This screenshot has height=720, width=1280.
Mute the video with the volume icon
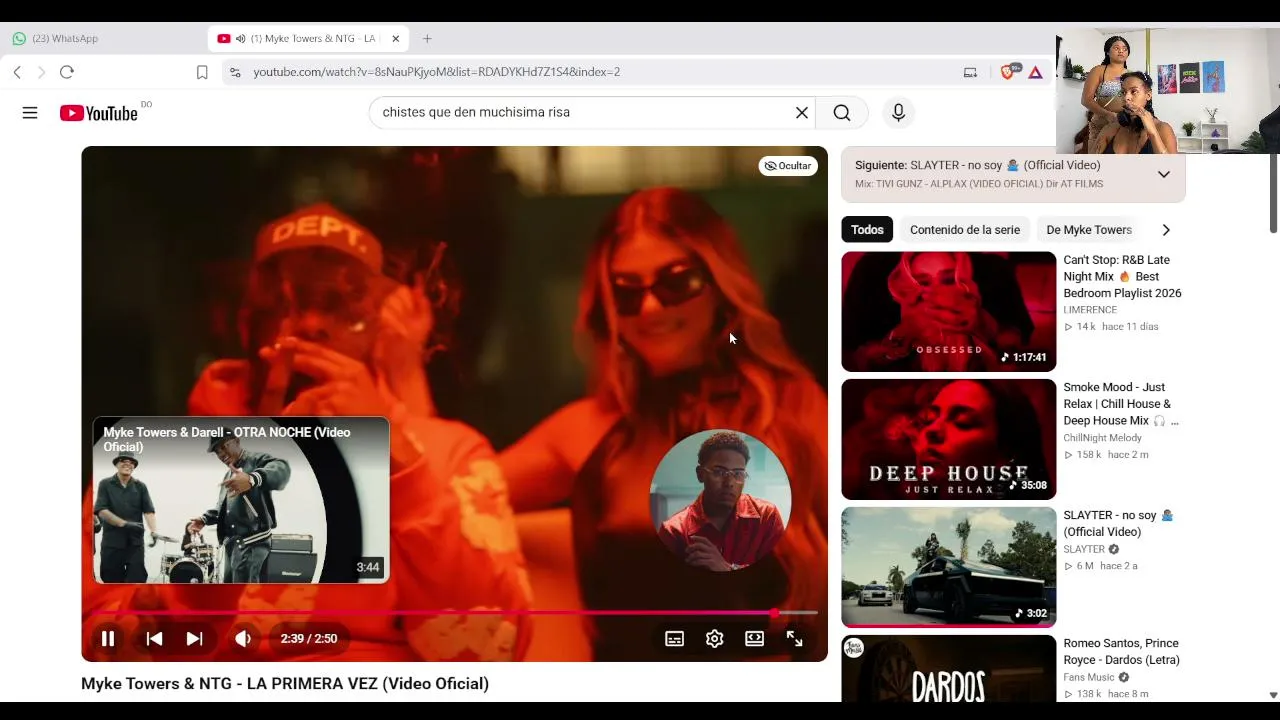pos(243,639)
